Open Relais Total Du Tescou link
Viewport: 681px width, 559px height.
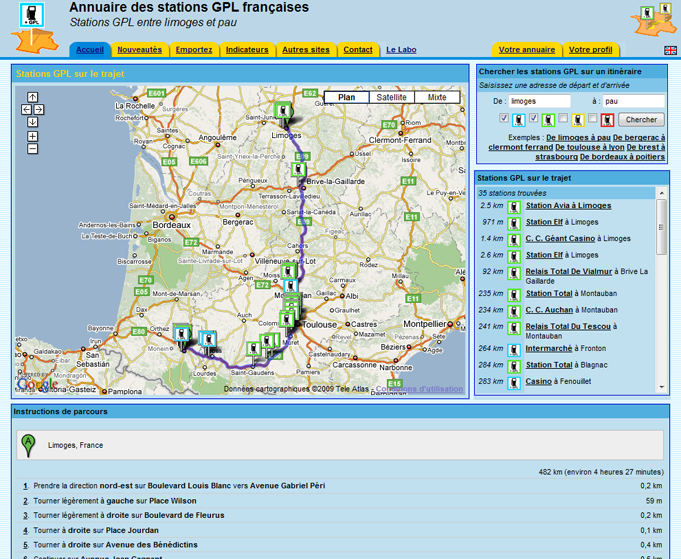point(568,326)
